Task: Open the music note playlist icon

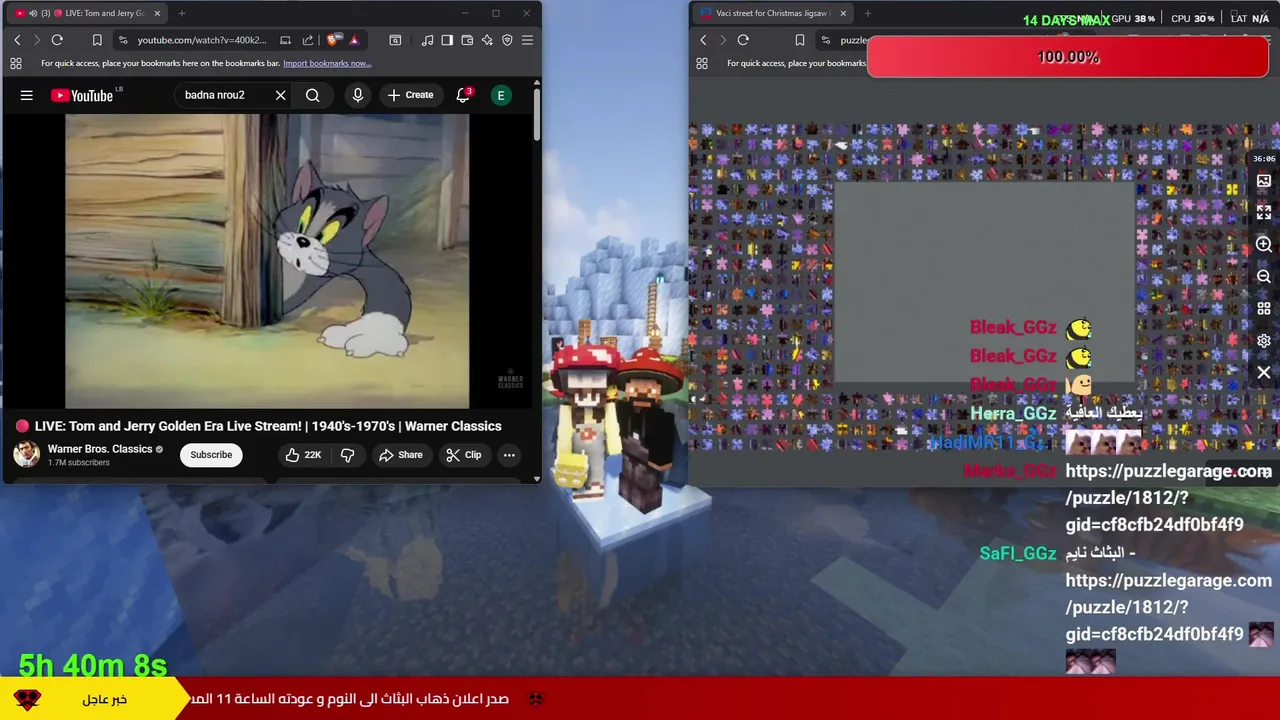Action: [427, 40]
